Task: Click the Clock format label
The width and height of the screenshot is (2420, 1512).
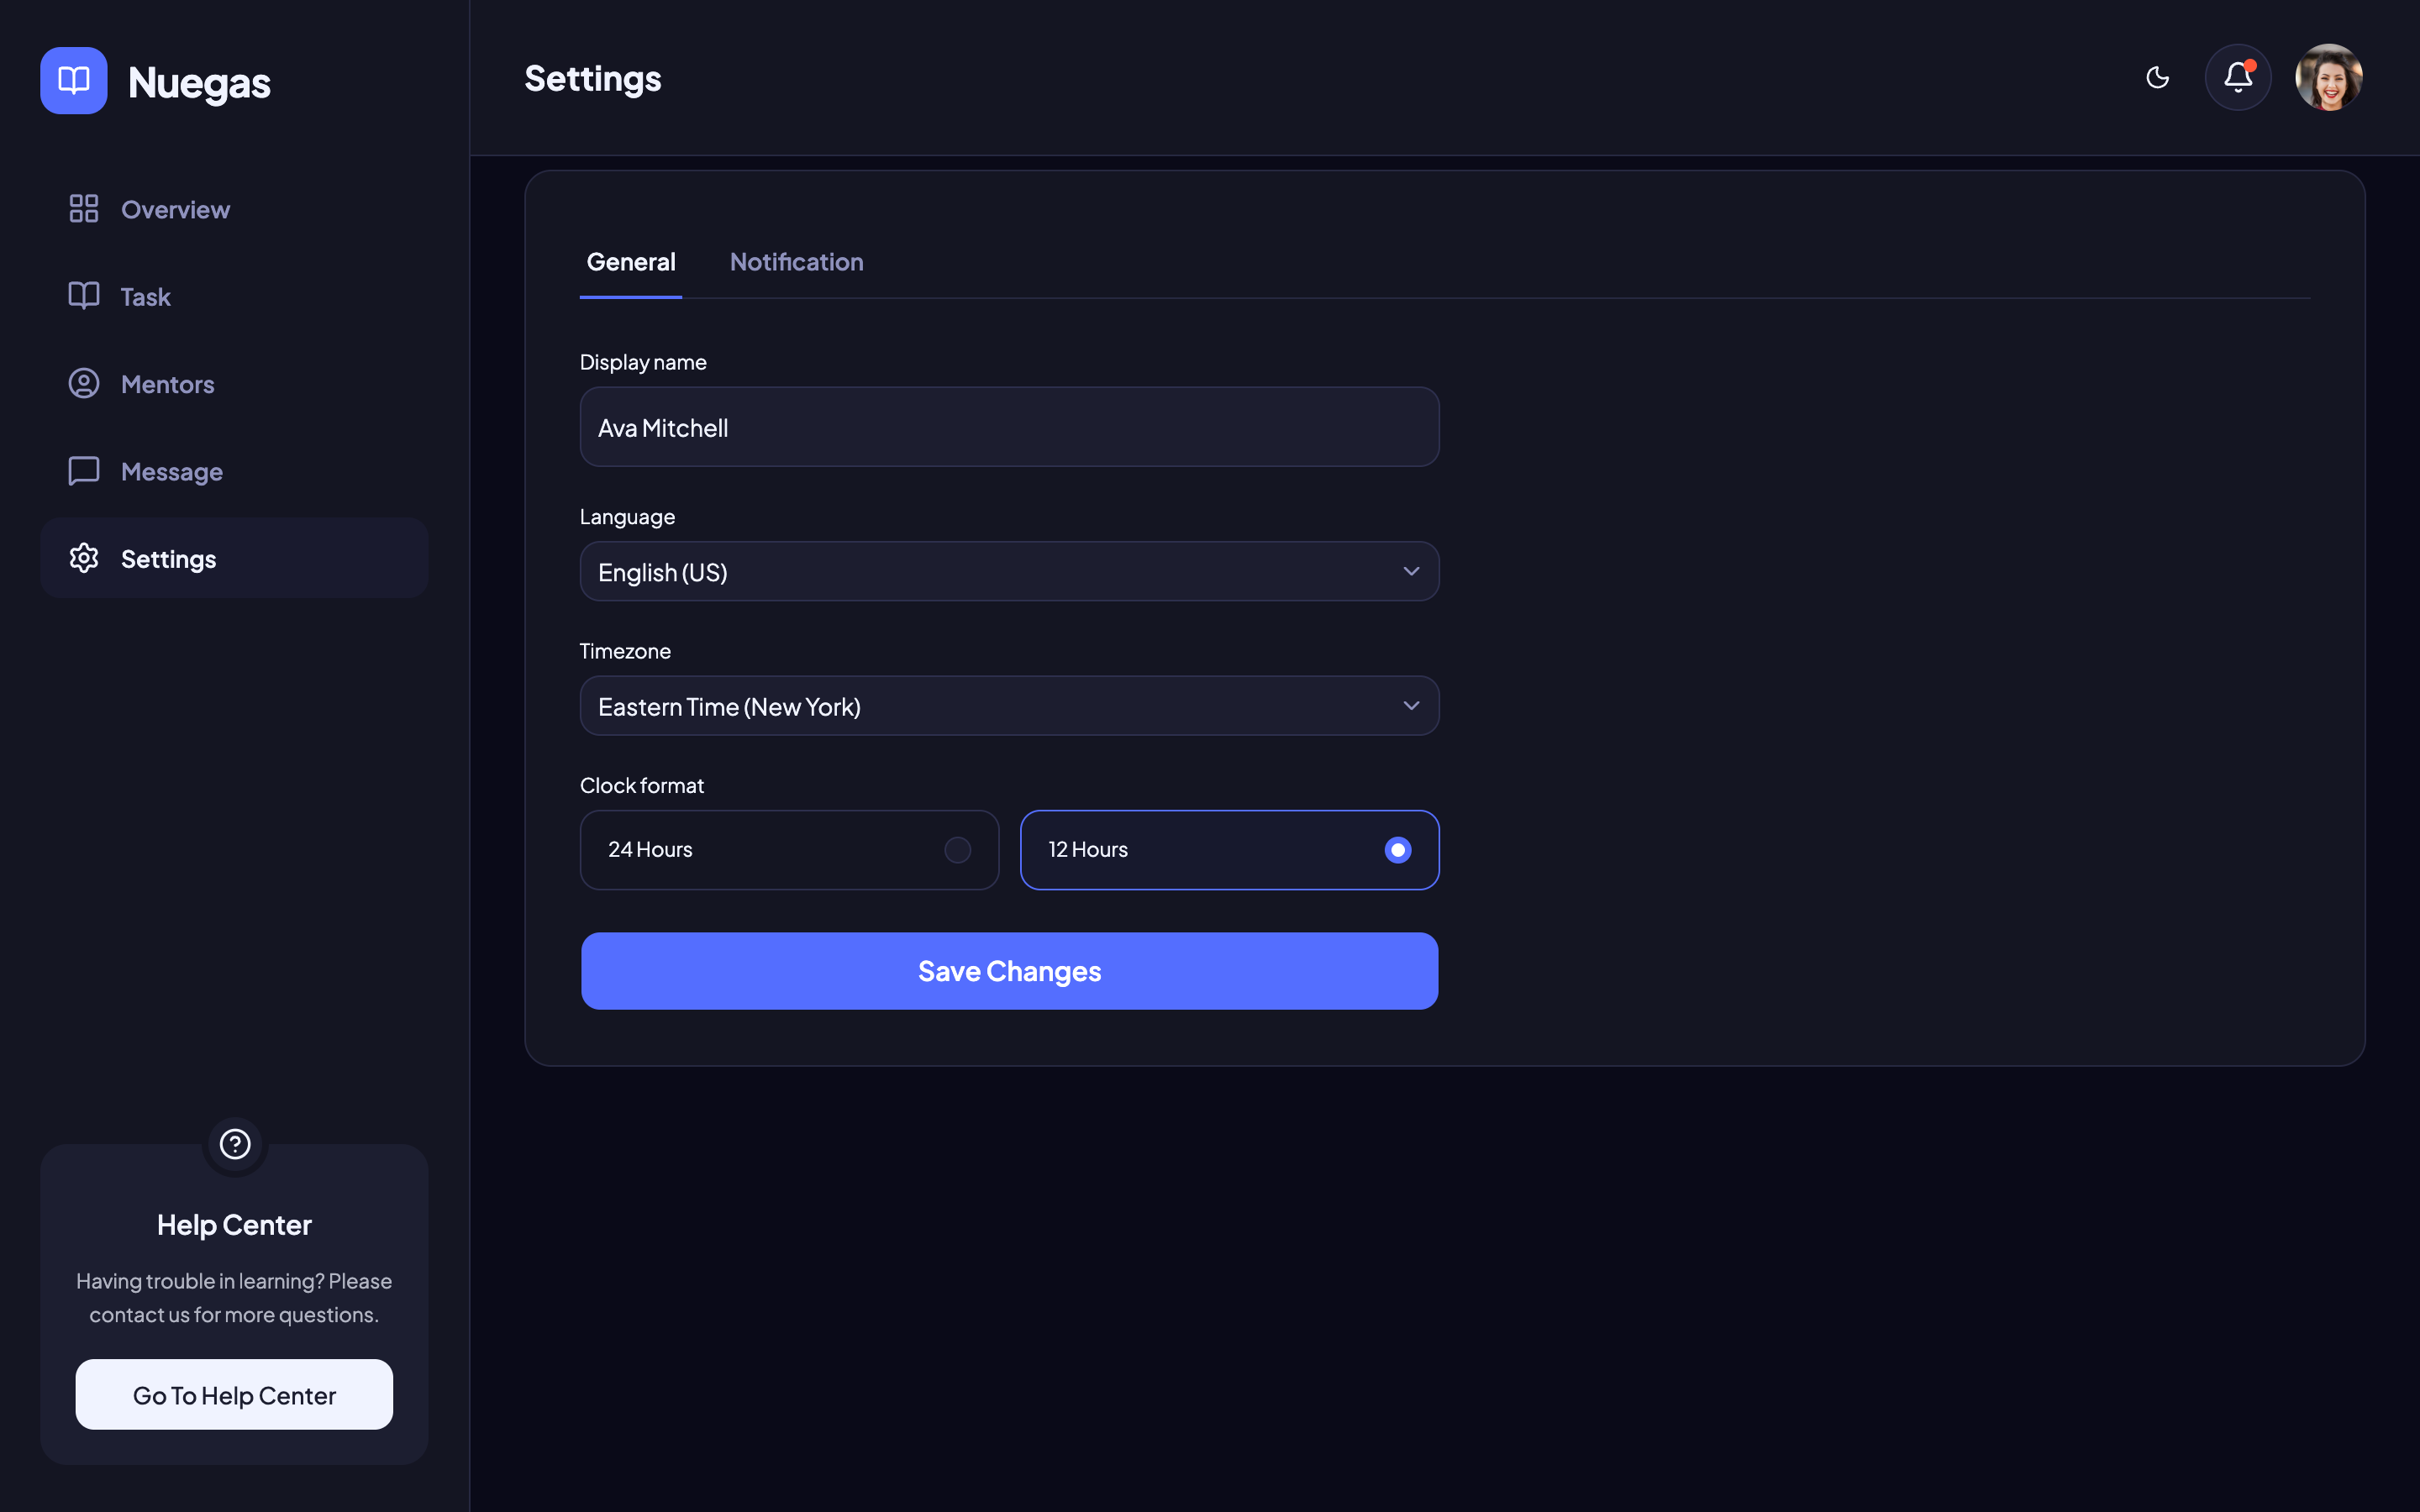Action: pyautogui.click(x=642, y=786)
